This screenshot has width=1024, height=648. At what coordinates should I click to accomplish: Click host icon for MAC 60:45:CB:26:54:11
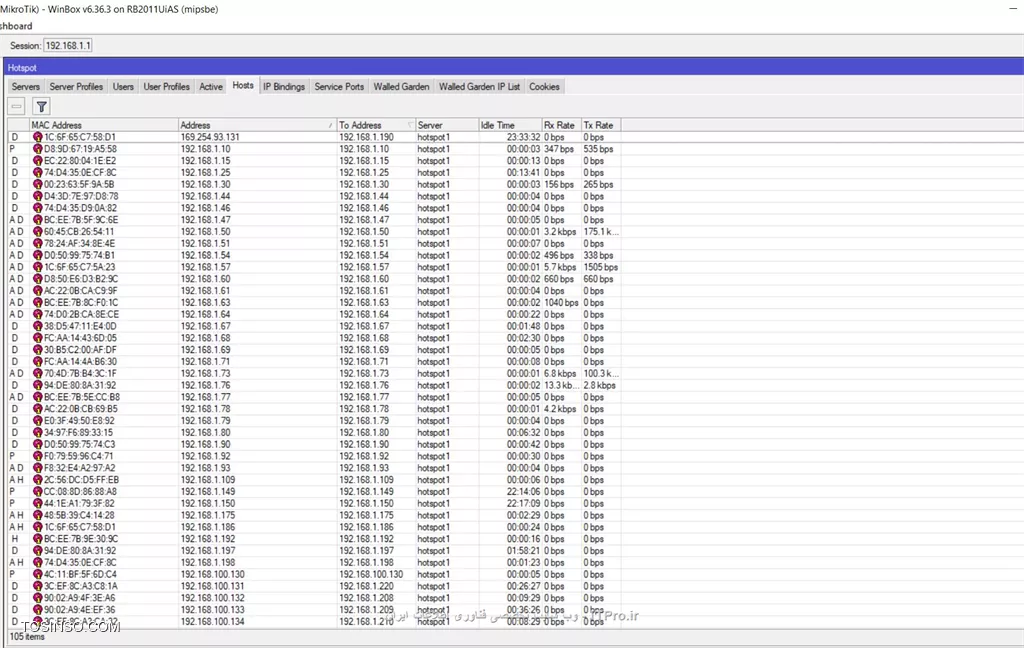pos(37,231)
